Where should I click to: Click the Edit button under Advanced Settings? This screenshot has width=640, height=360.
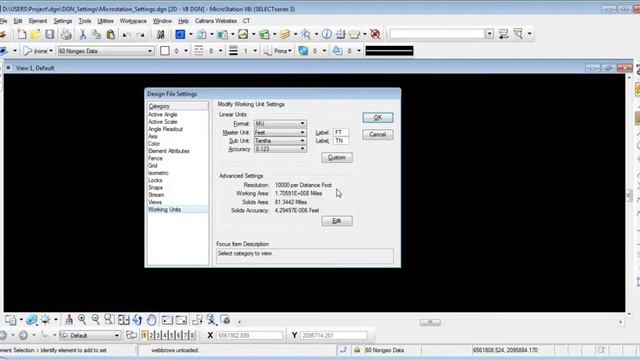click(x=337, y=221)
